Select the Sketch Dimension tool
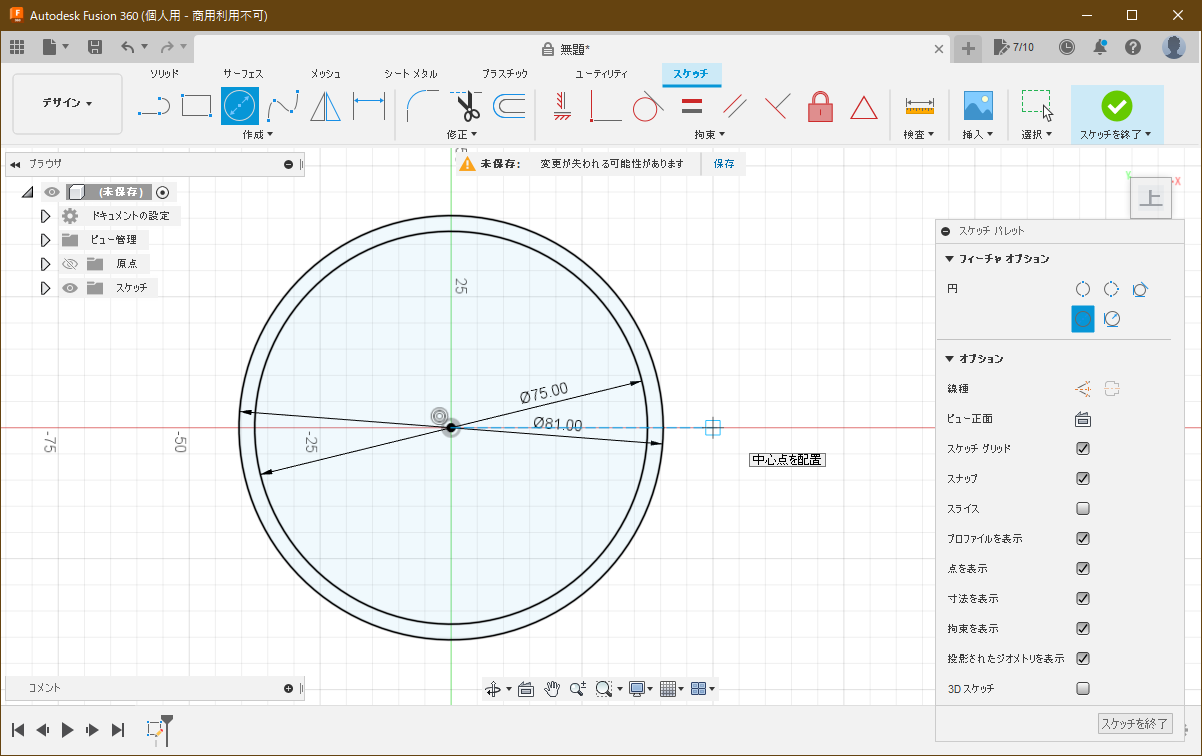This screenshot has width=1202, height=756. (x=369, y=105)
